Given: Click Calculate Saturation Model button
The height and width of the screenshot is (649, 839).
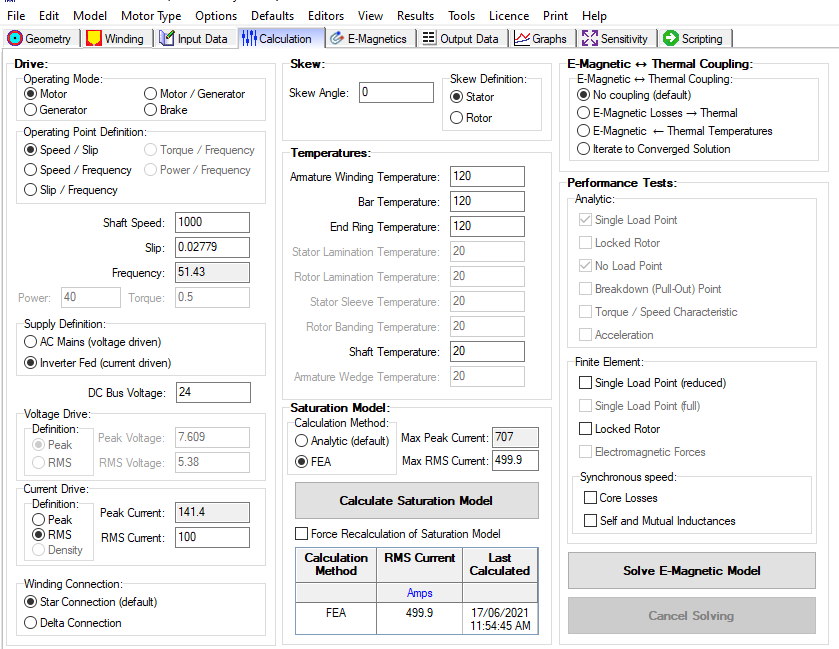Looking at the screenshot, I should click(x=416, y=501).
